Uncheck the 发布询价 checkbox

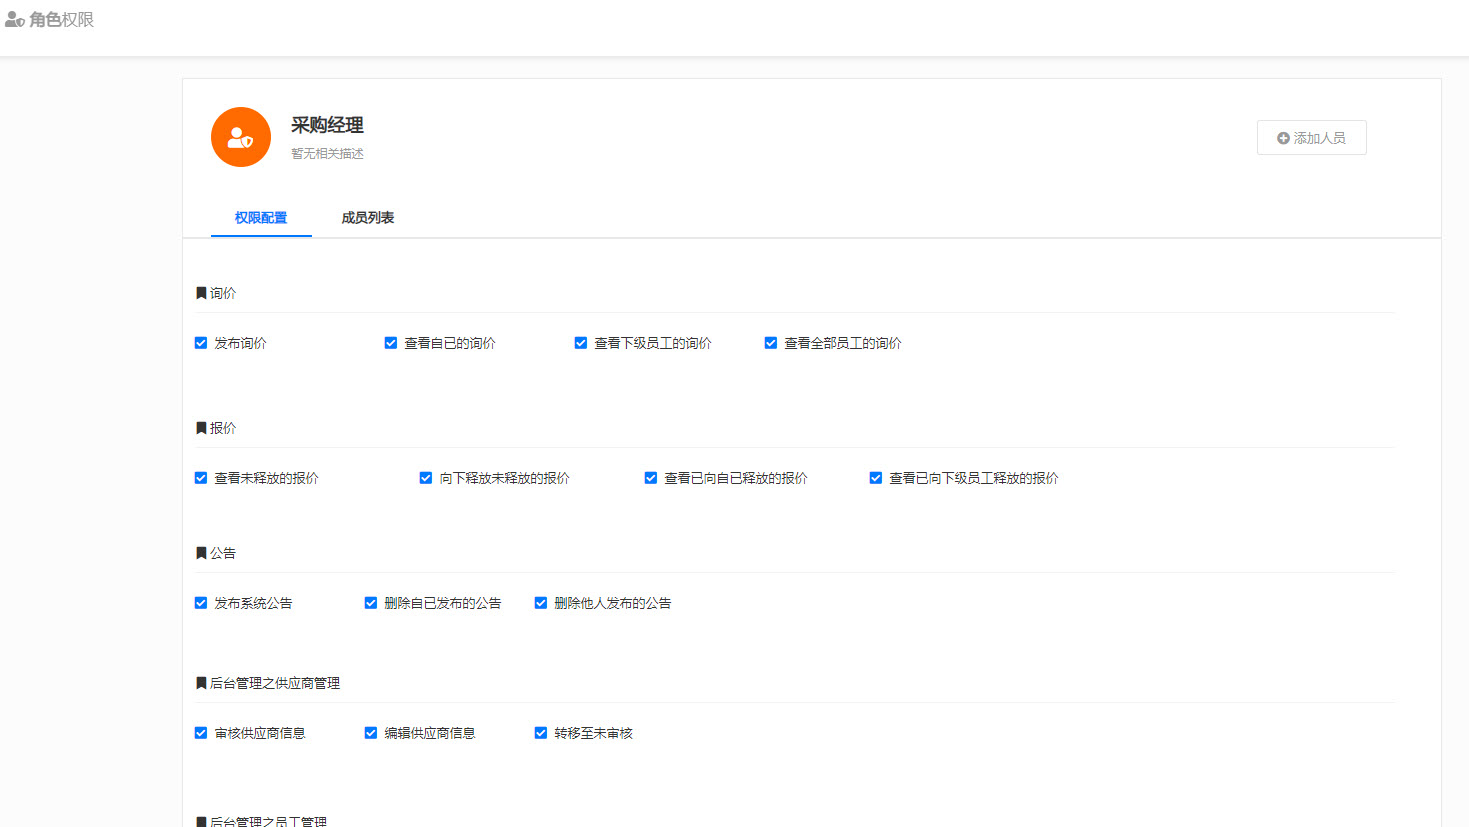(201, 343)
